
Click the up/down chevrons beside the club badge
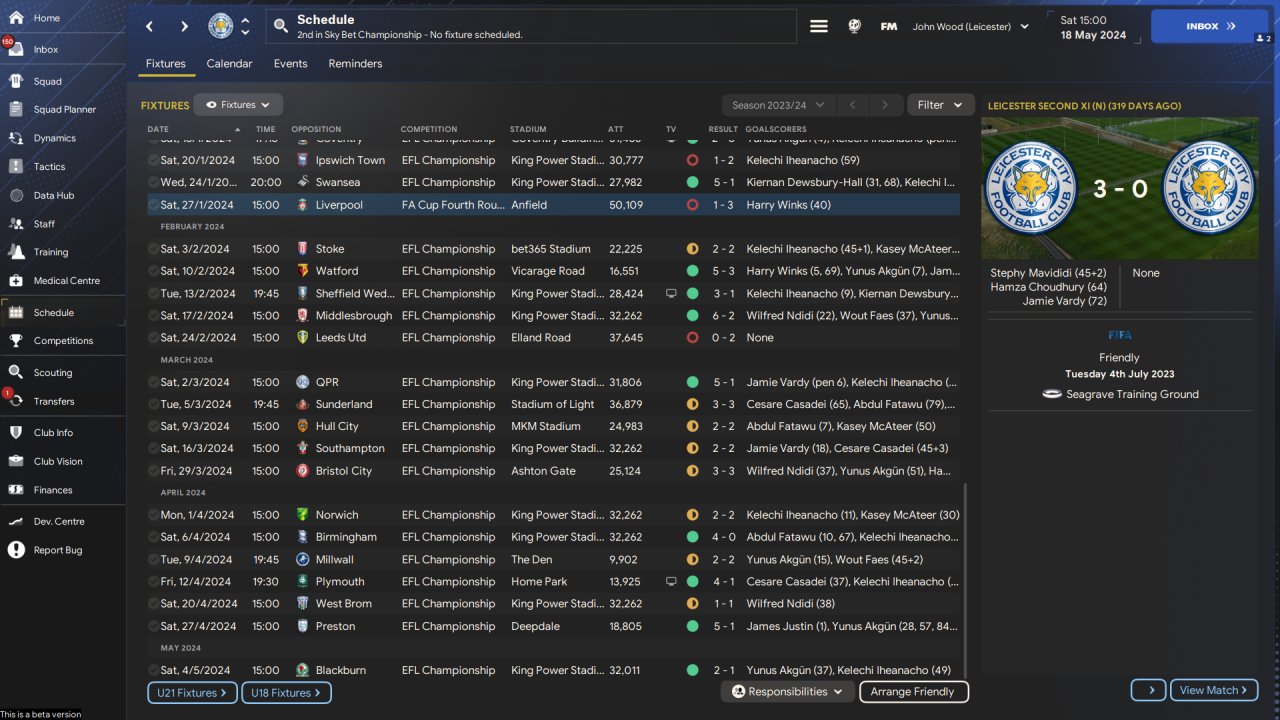tap(246, 26)
